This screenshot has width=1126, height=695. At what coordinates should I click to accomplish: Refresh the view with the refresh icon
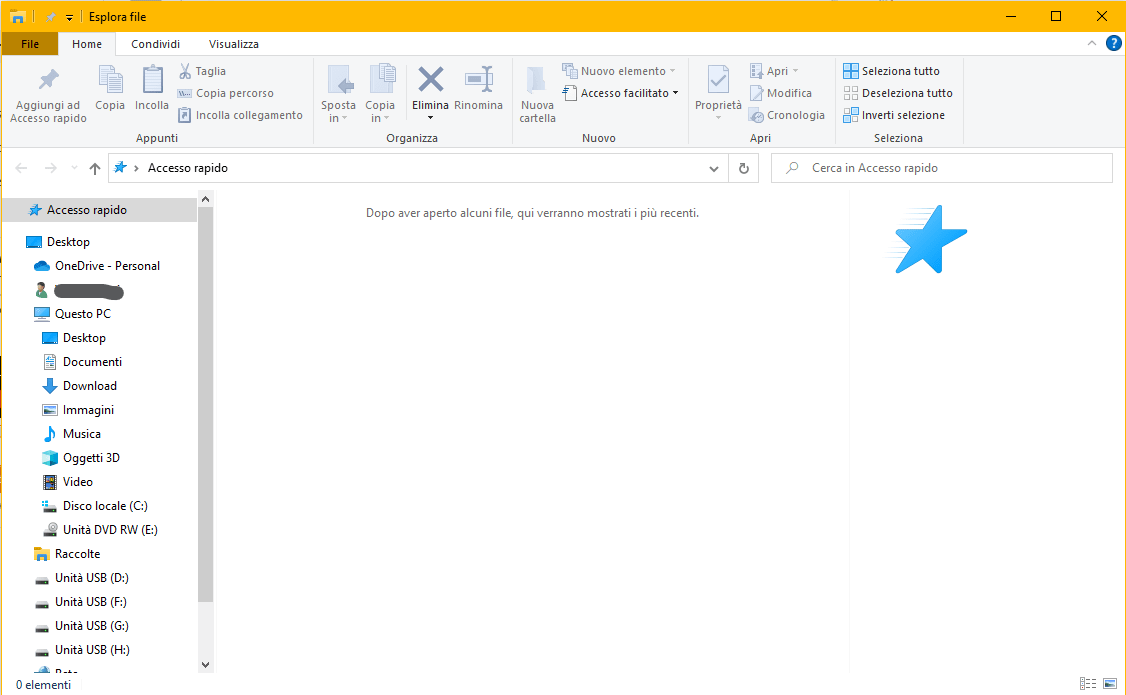[742, 167]
